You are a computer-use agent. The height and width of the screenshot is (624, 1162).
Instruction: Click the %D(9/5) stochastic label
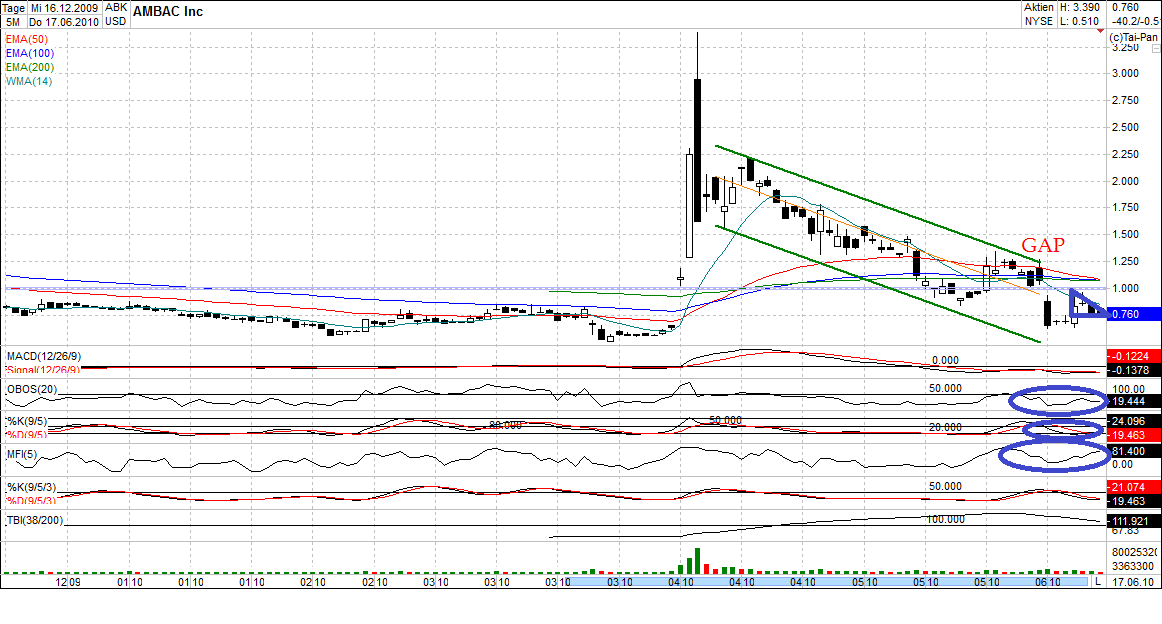coord(27,434)
